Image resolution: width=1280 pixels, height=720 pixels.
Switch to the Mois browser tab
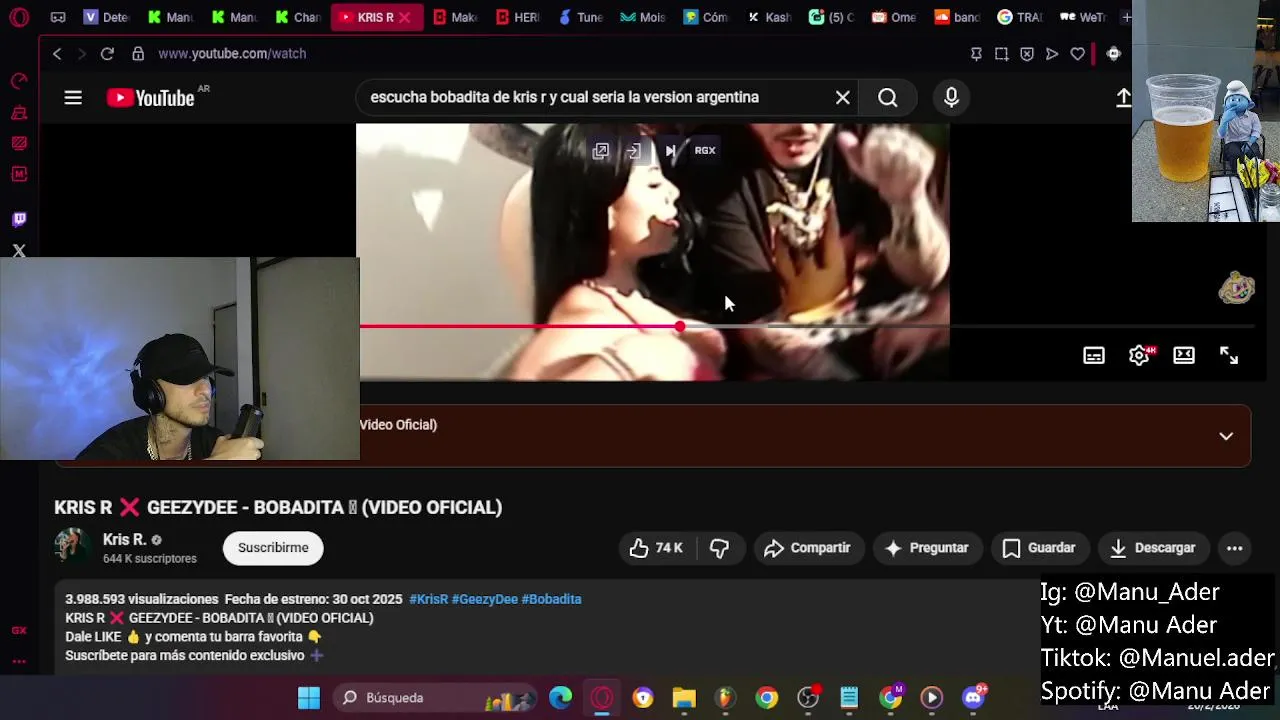coord(642,17)
